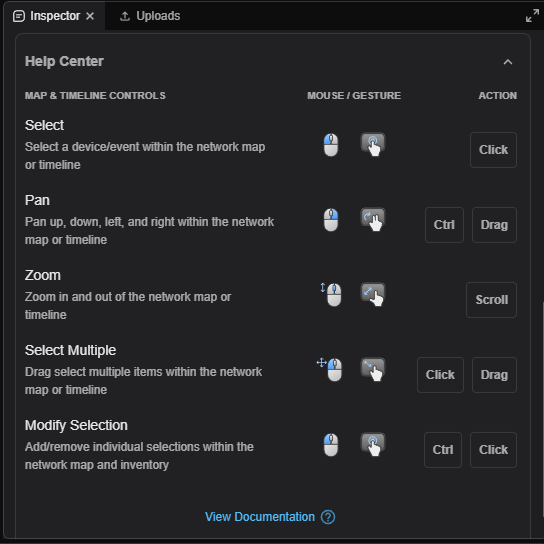Viewport: 544px width, 544px height.
Task: Click the documentation help question mark icon
Action: click(328, 517)
